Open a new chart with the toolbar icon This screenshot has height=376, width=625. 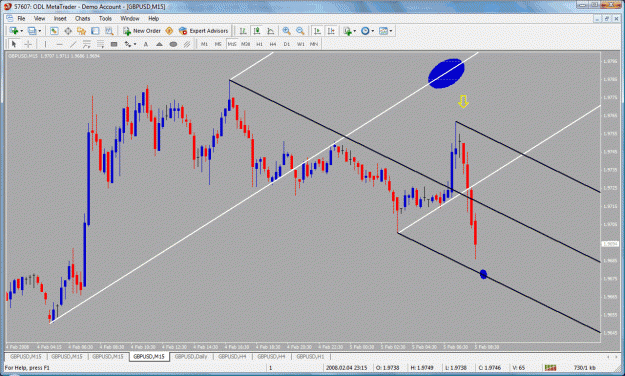pos(14,31)
